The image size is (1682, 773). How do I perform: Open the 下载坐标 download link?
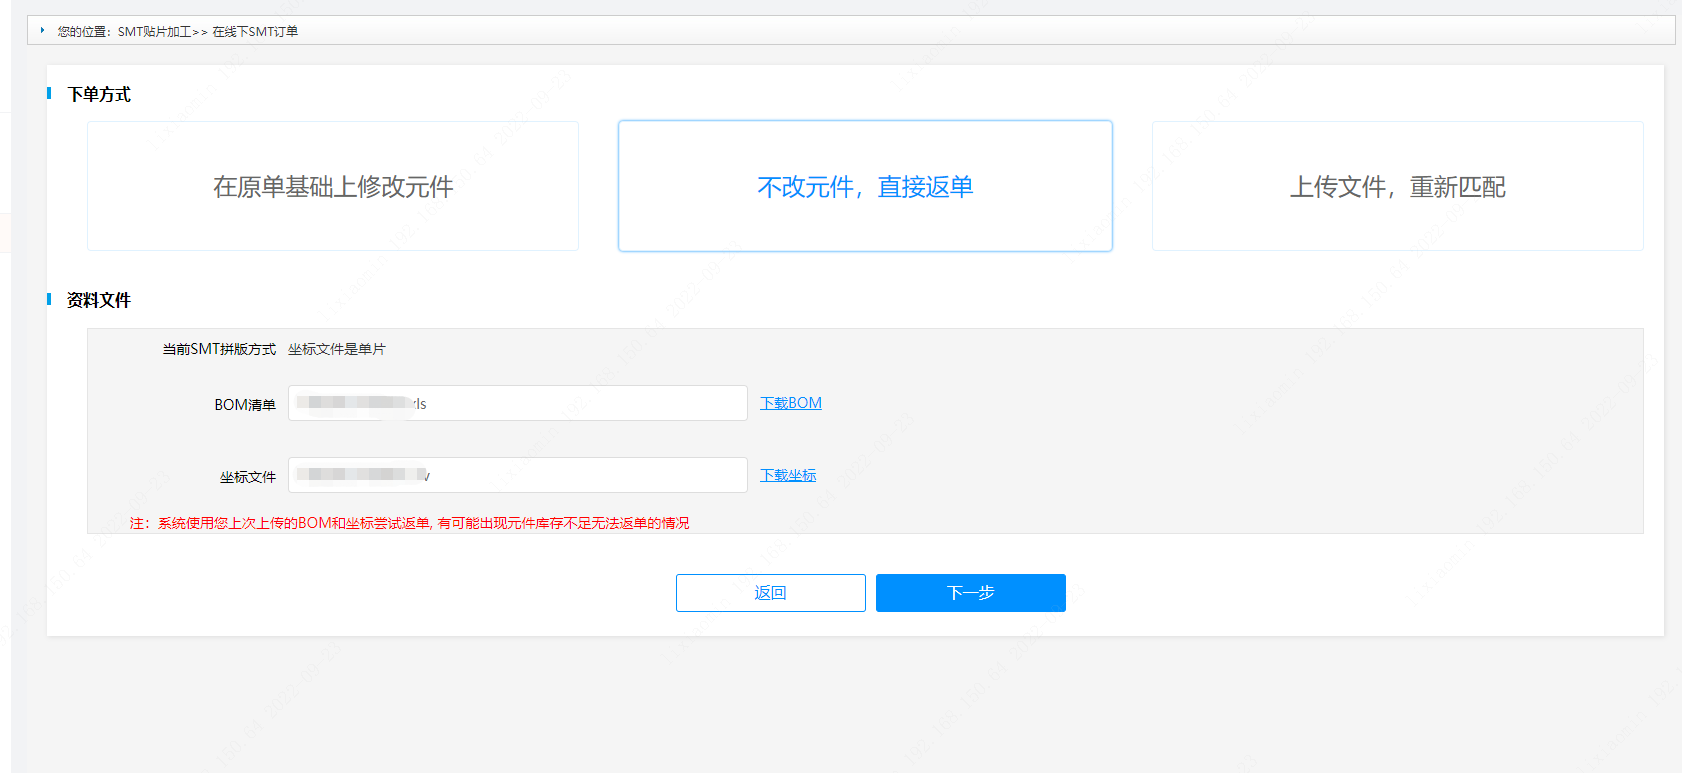tap(787, 475)
